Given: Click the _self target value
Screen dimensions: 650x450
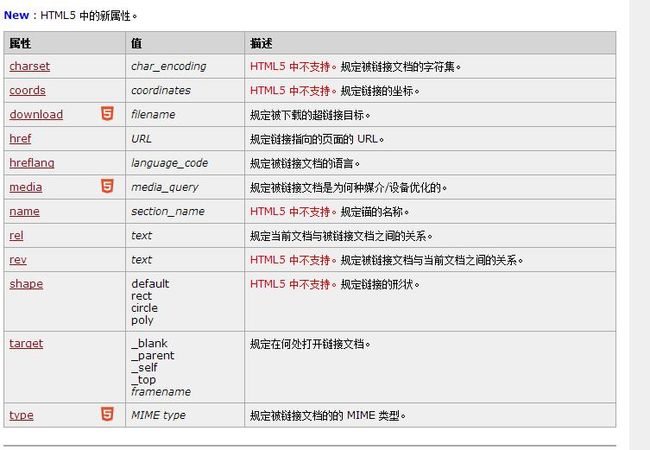Looking at the screenshot, I should click(144, 368).
